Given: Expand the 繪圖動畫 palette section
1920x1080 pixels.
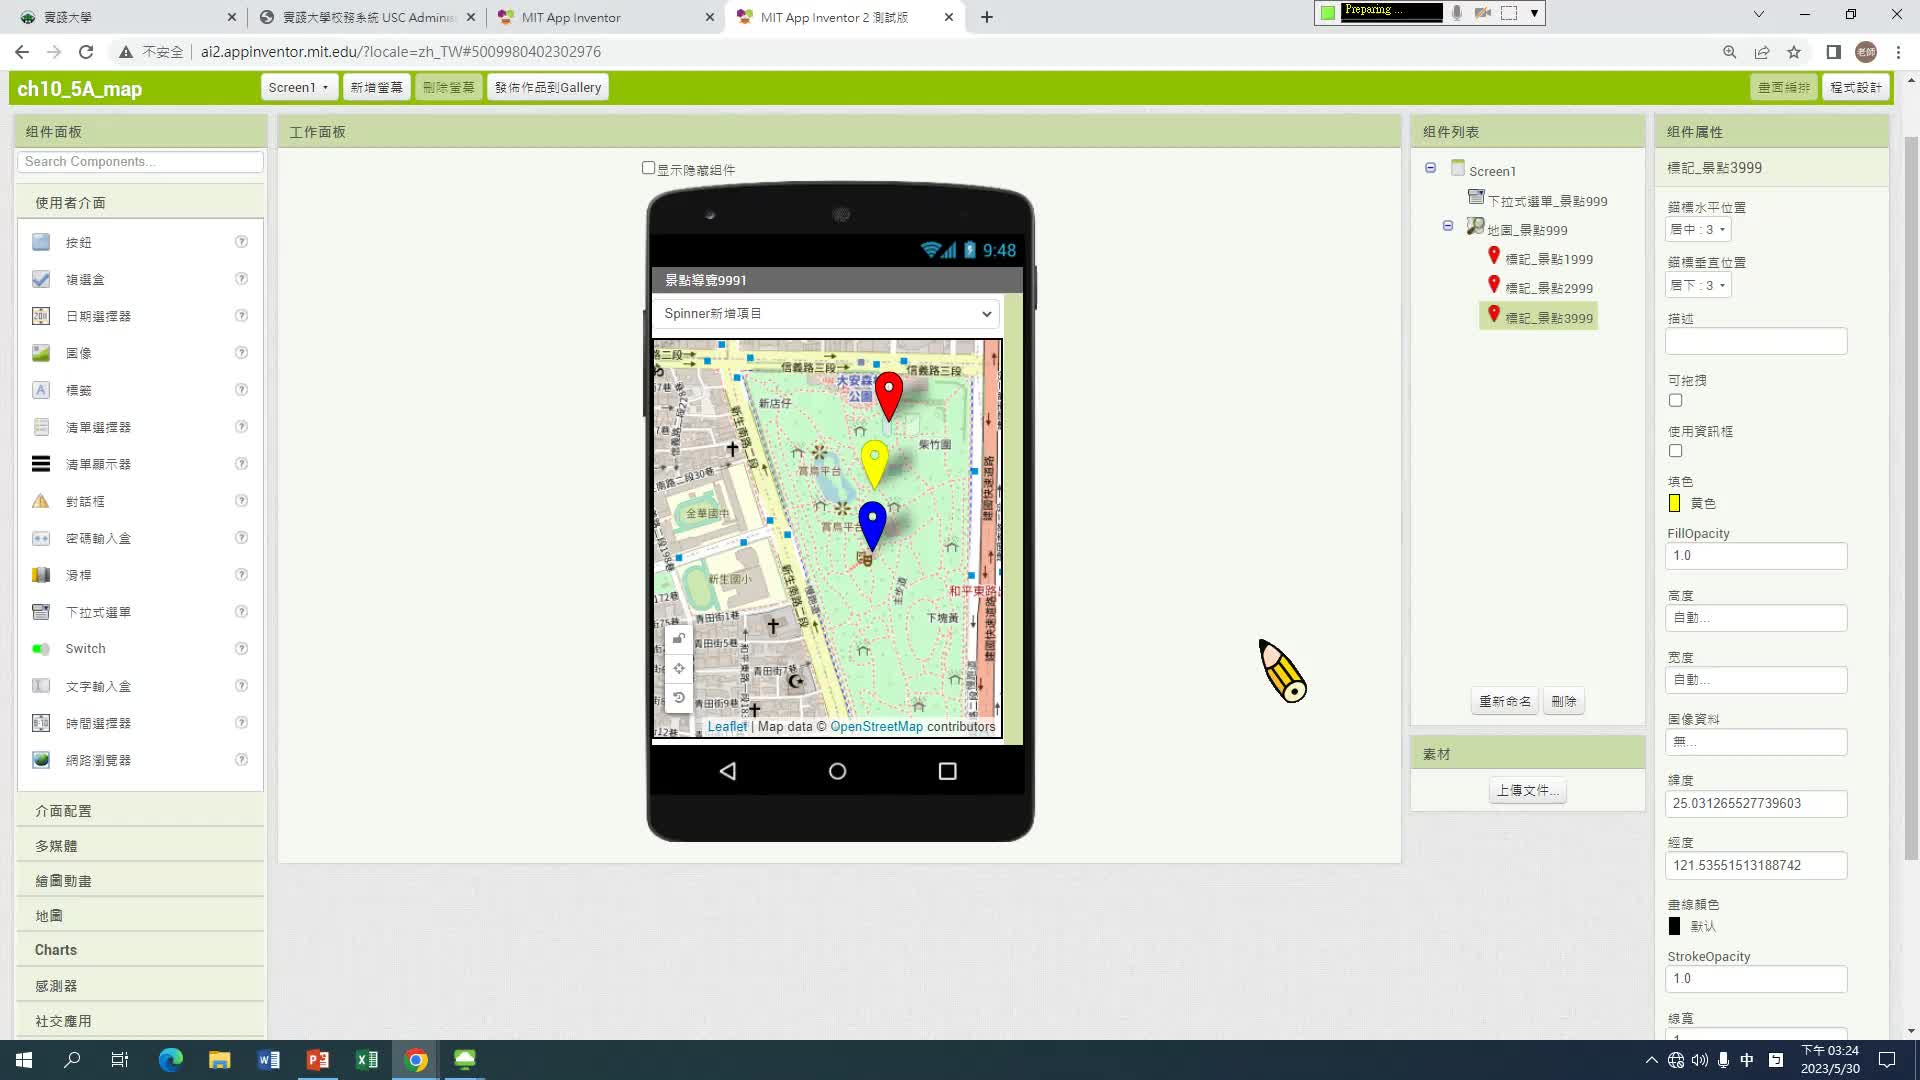Looking at the screenshot, I should tap(140, 881).
